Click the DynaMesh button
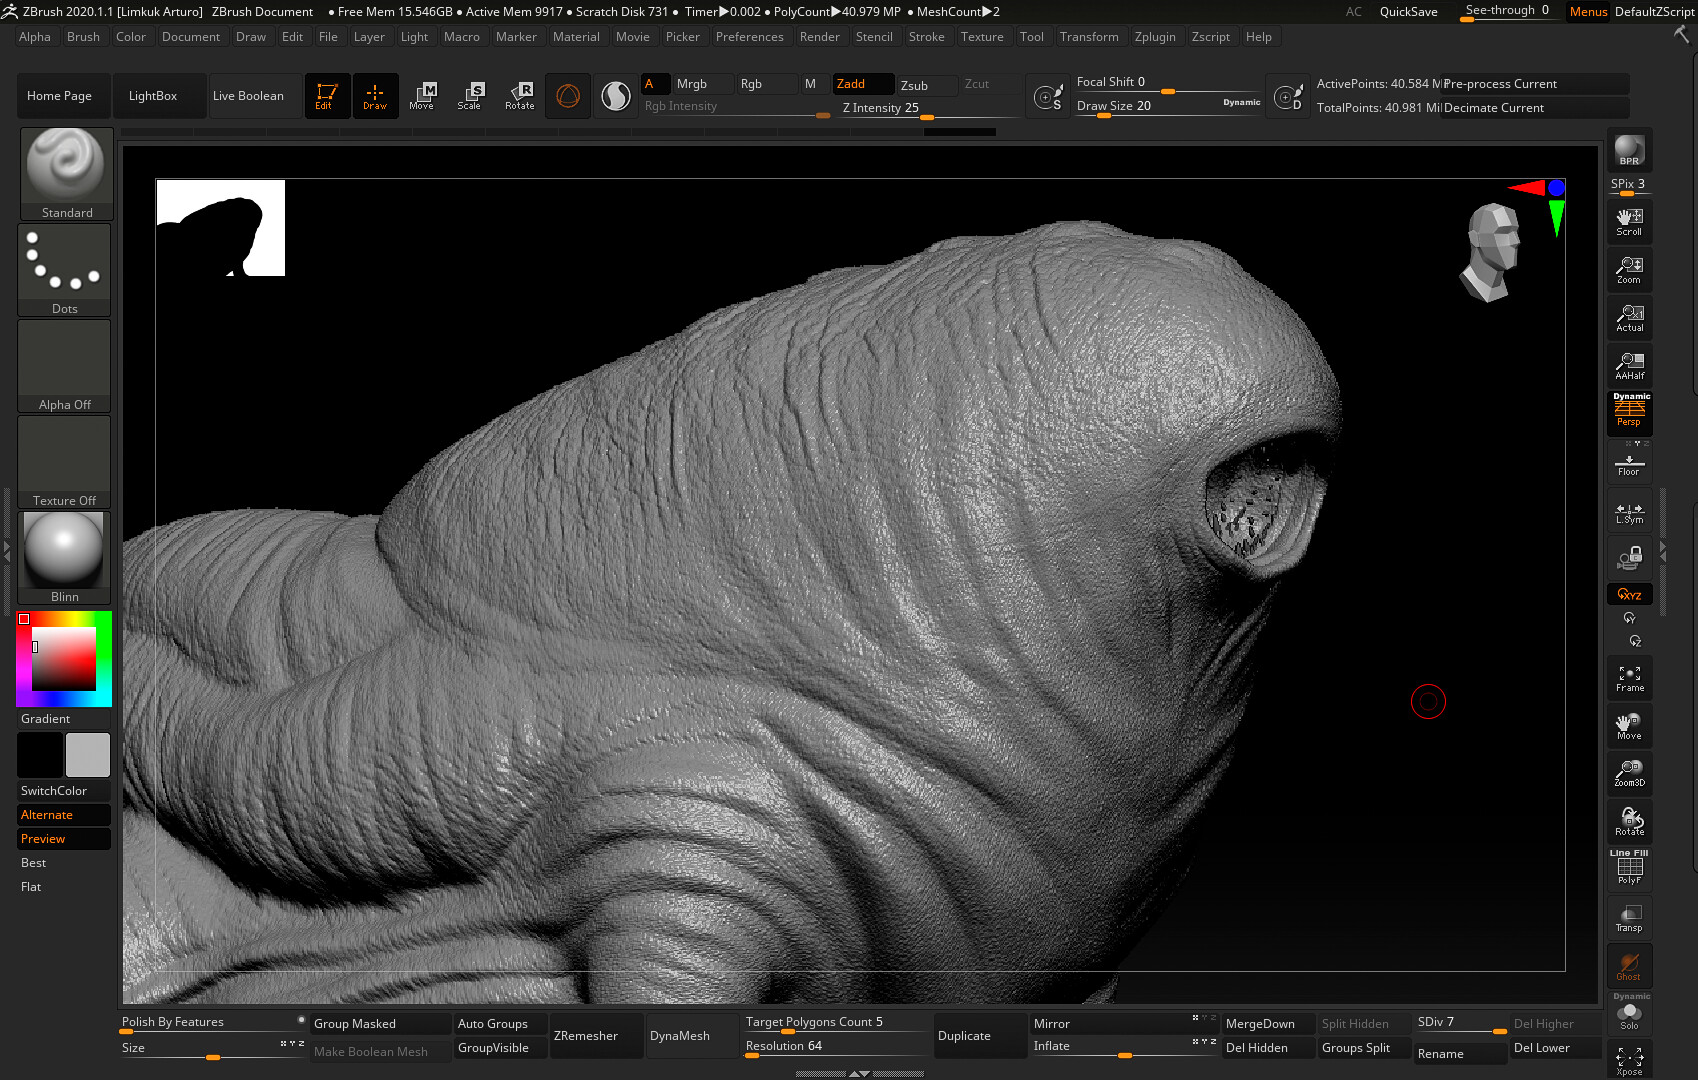1698x1080 pixels. [680, 1036]
